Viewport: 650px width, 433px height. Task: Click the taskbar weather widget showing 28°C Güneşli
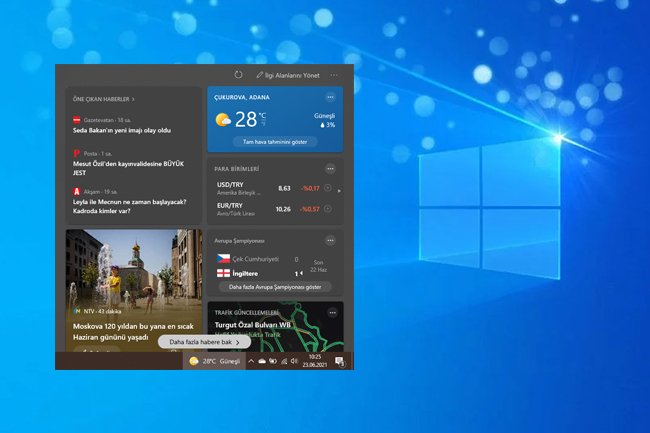215,361
